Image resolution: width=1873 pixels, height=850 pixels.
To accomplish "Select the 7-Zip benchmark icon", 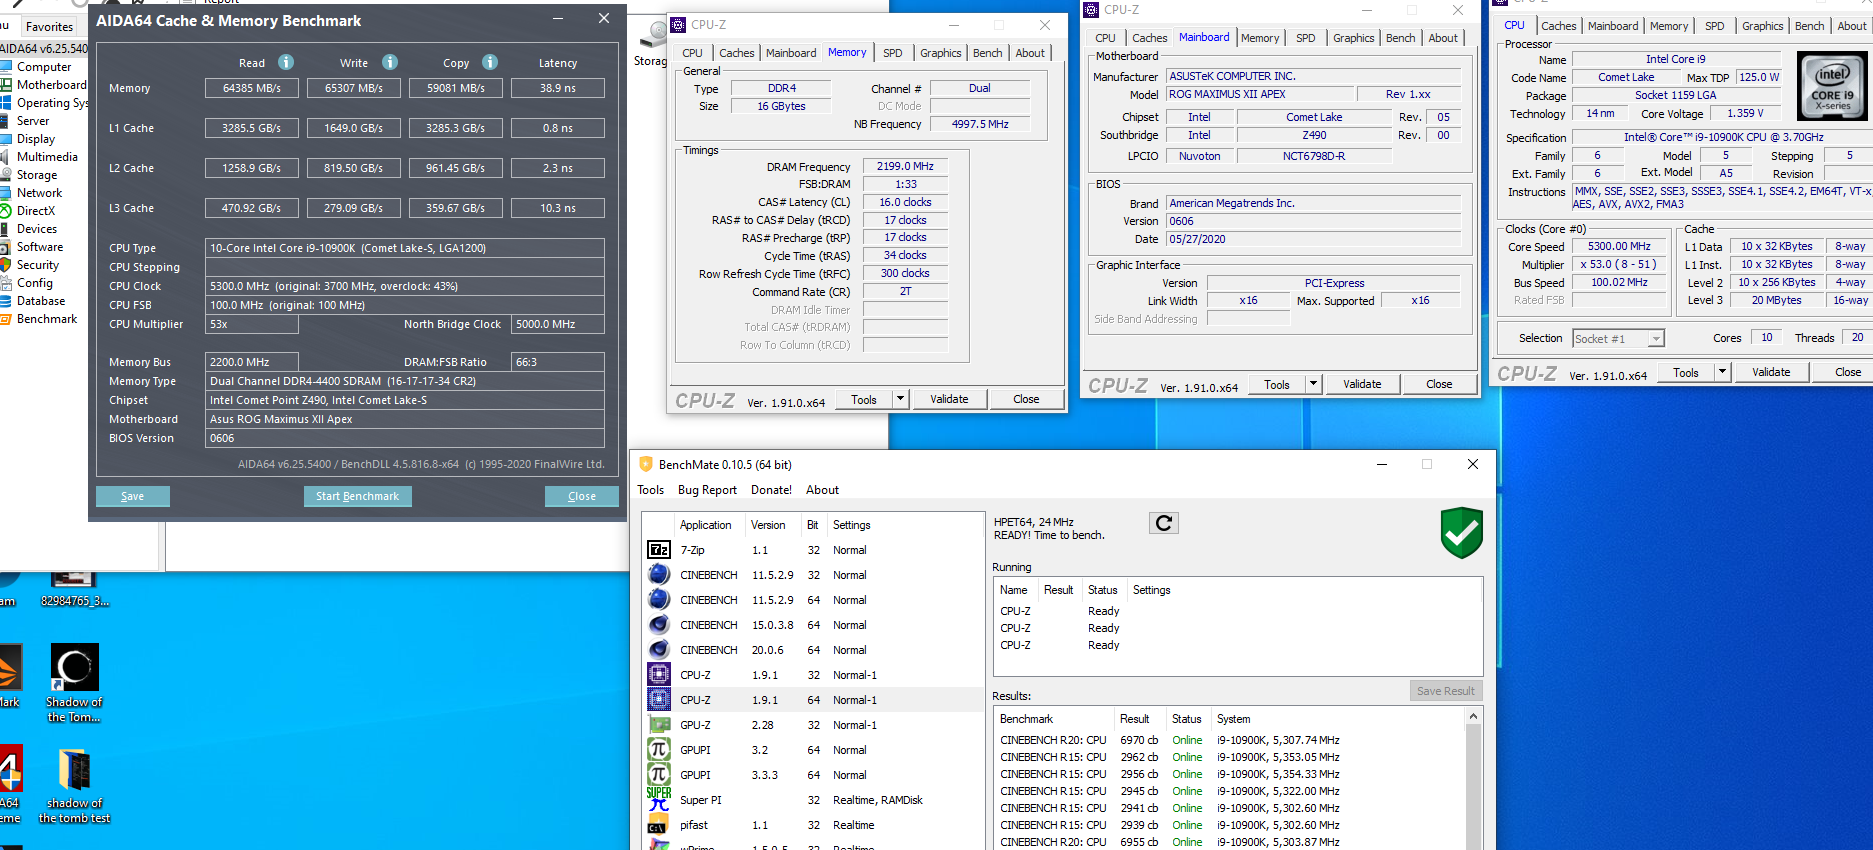I will (659, 550).
